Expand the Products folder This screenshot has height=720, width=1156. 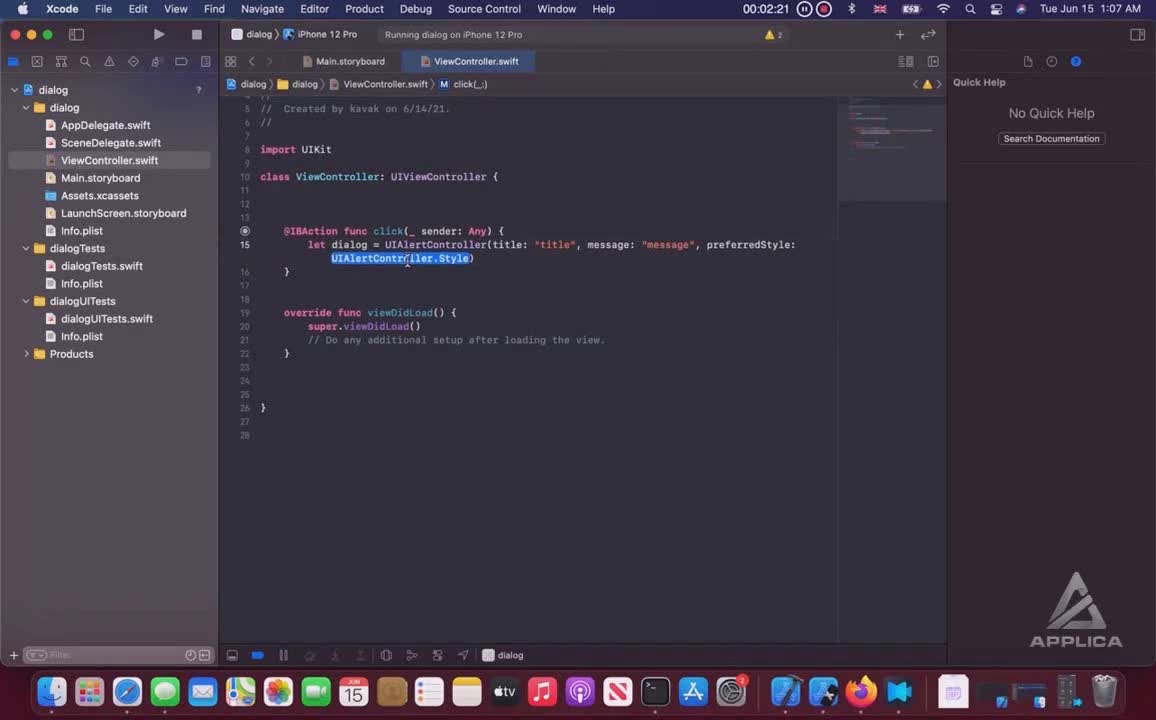(x=27, y=354)
